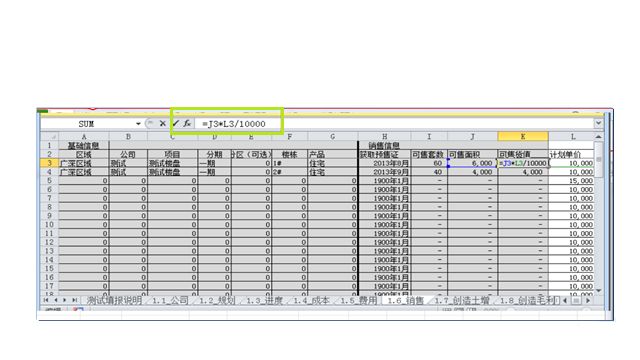The height and width of the screenshot is (360, 640).
Task: Click the vertical scrollbar down arrow
Action: pos(598,290)
